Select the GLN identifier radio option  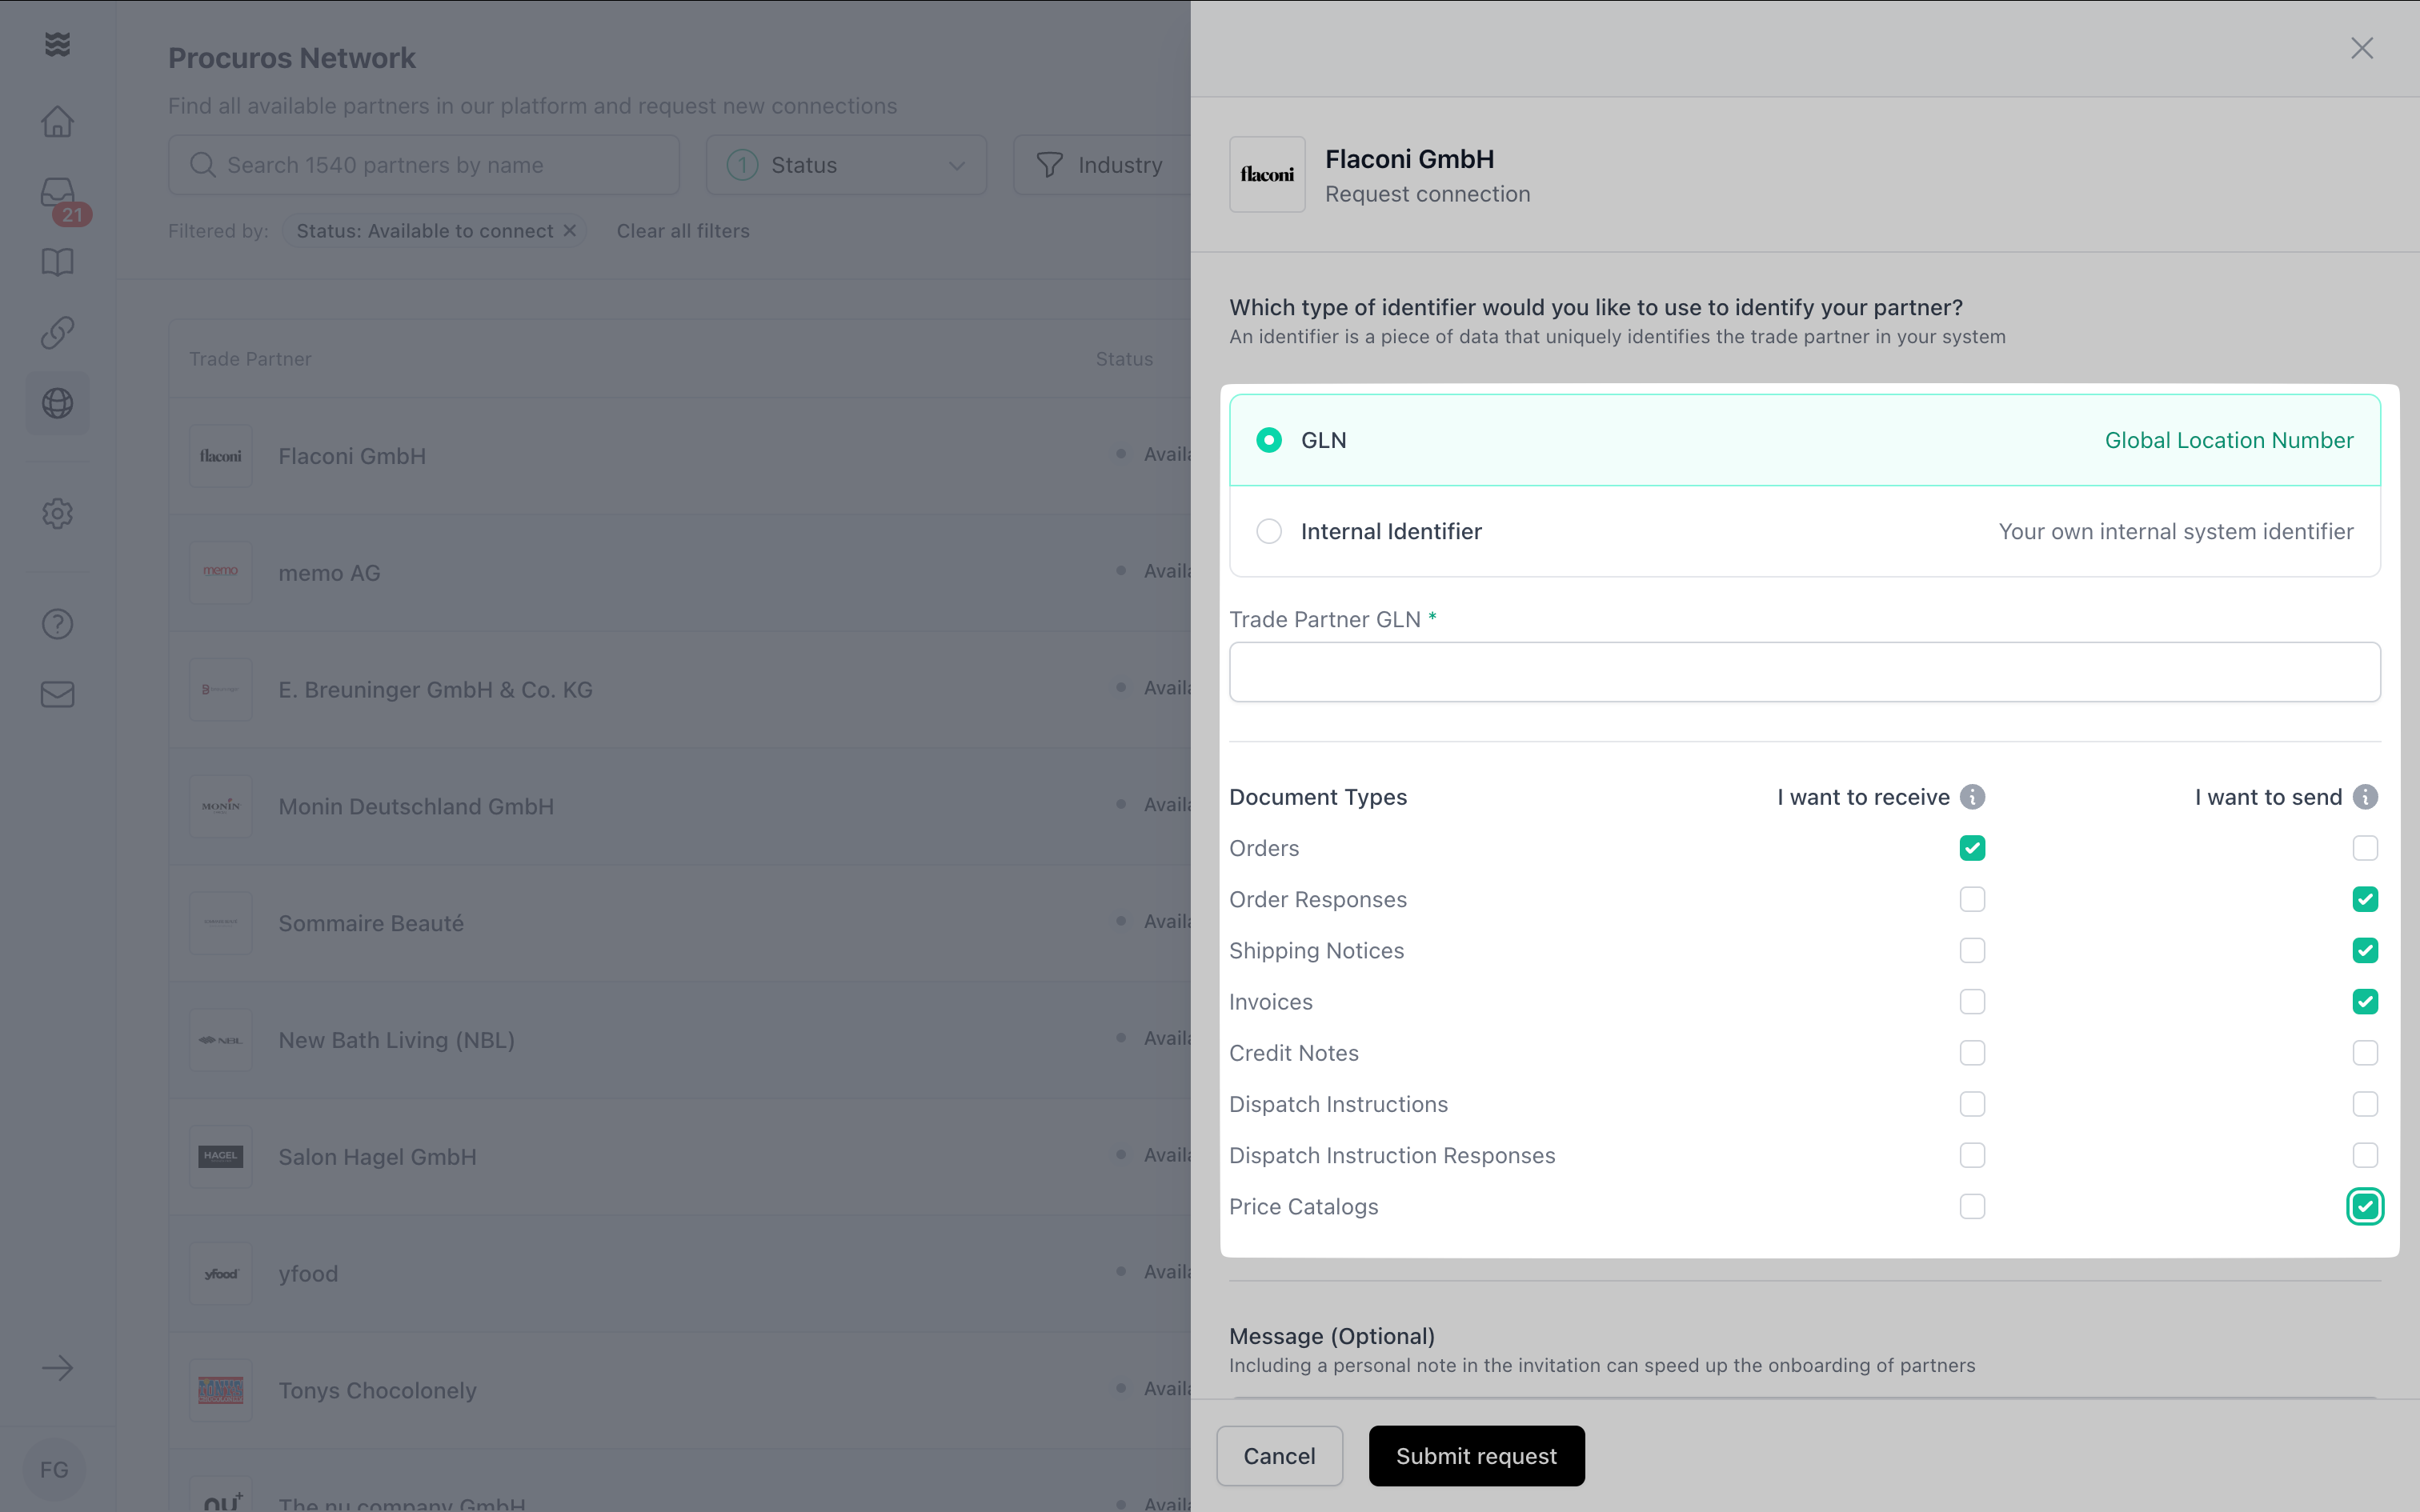pos(1269,440)
